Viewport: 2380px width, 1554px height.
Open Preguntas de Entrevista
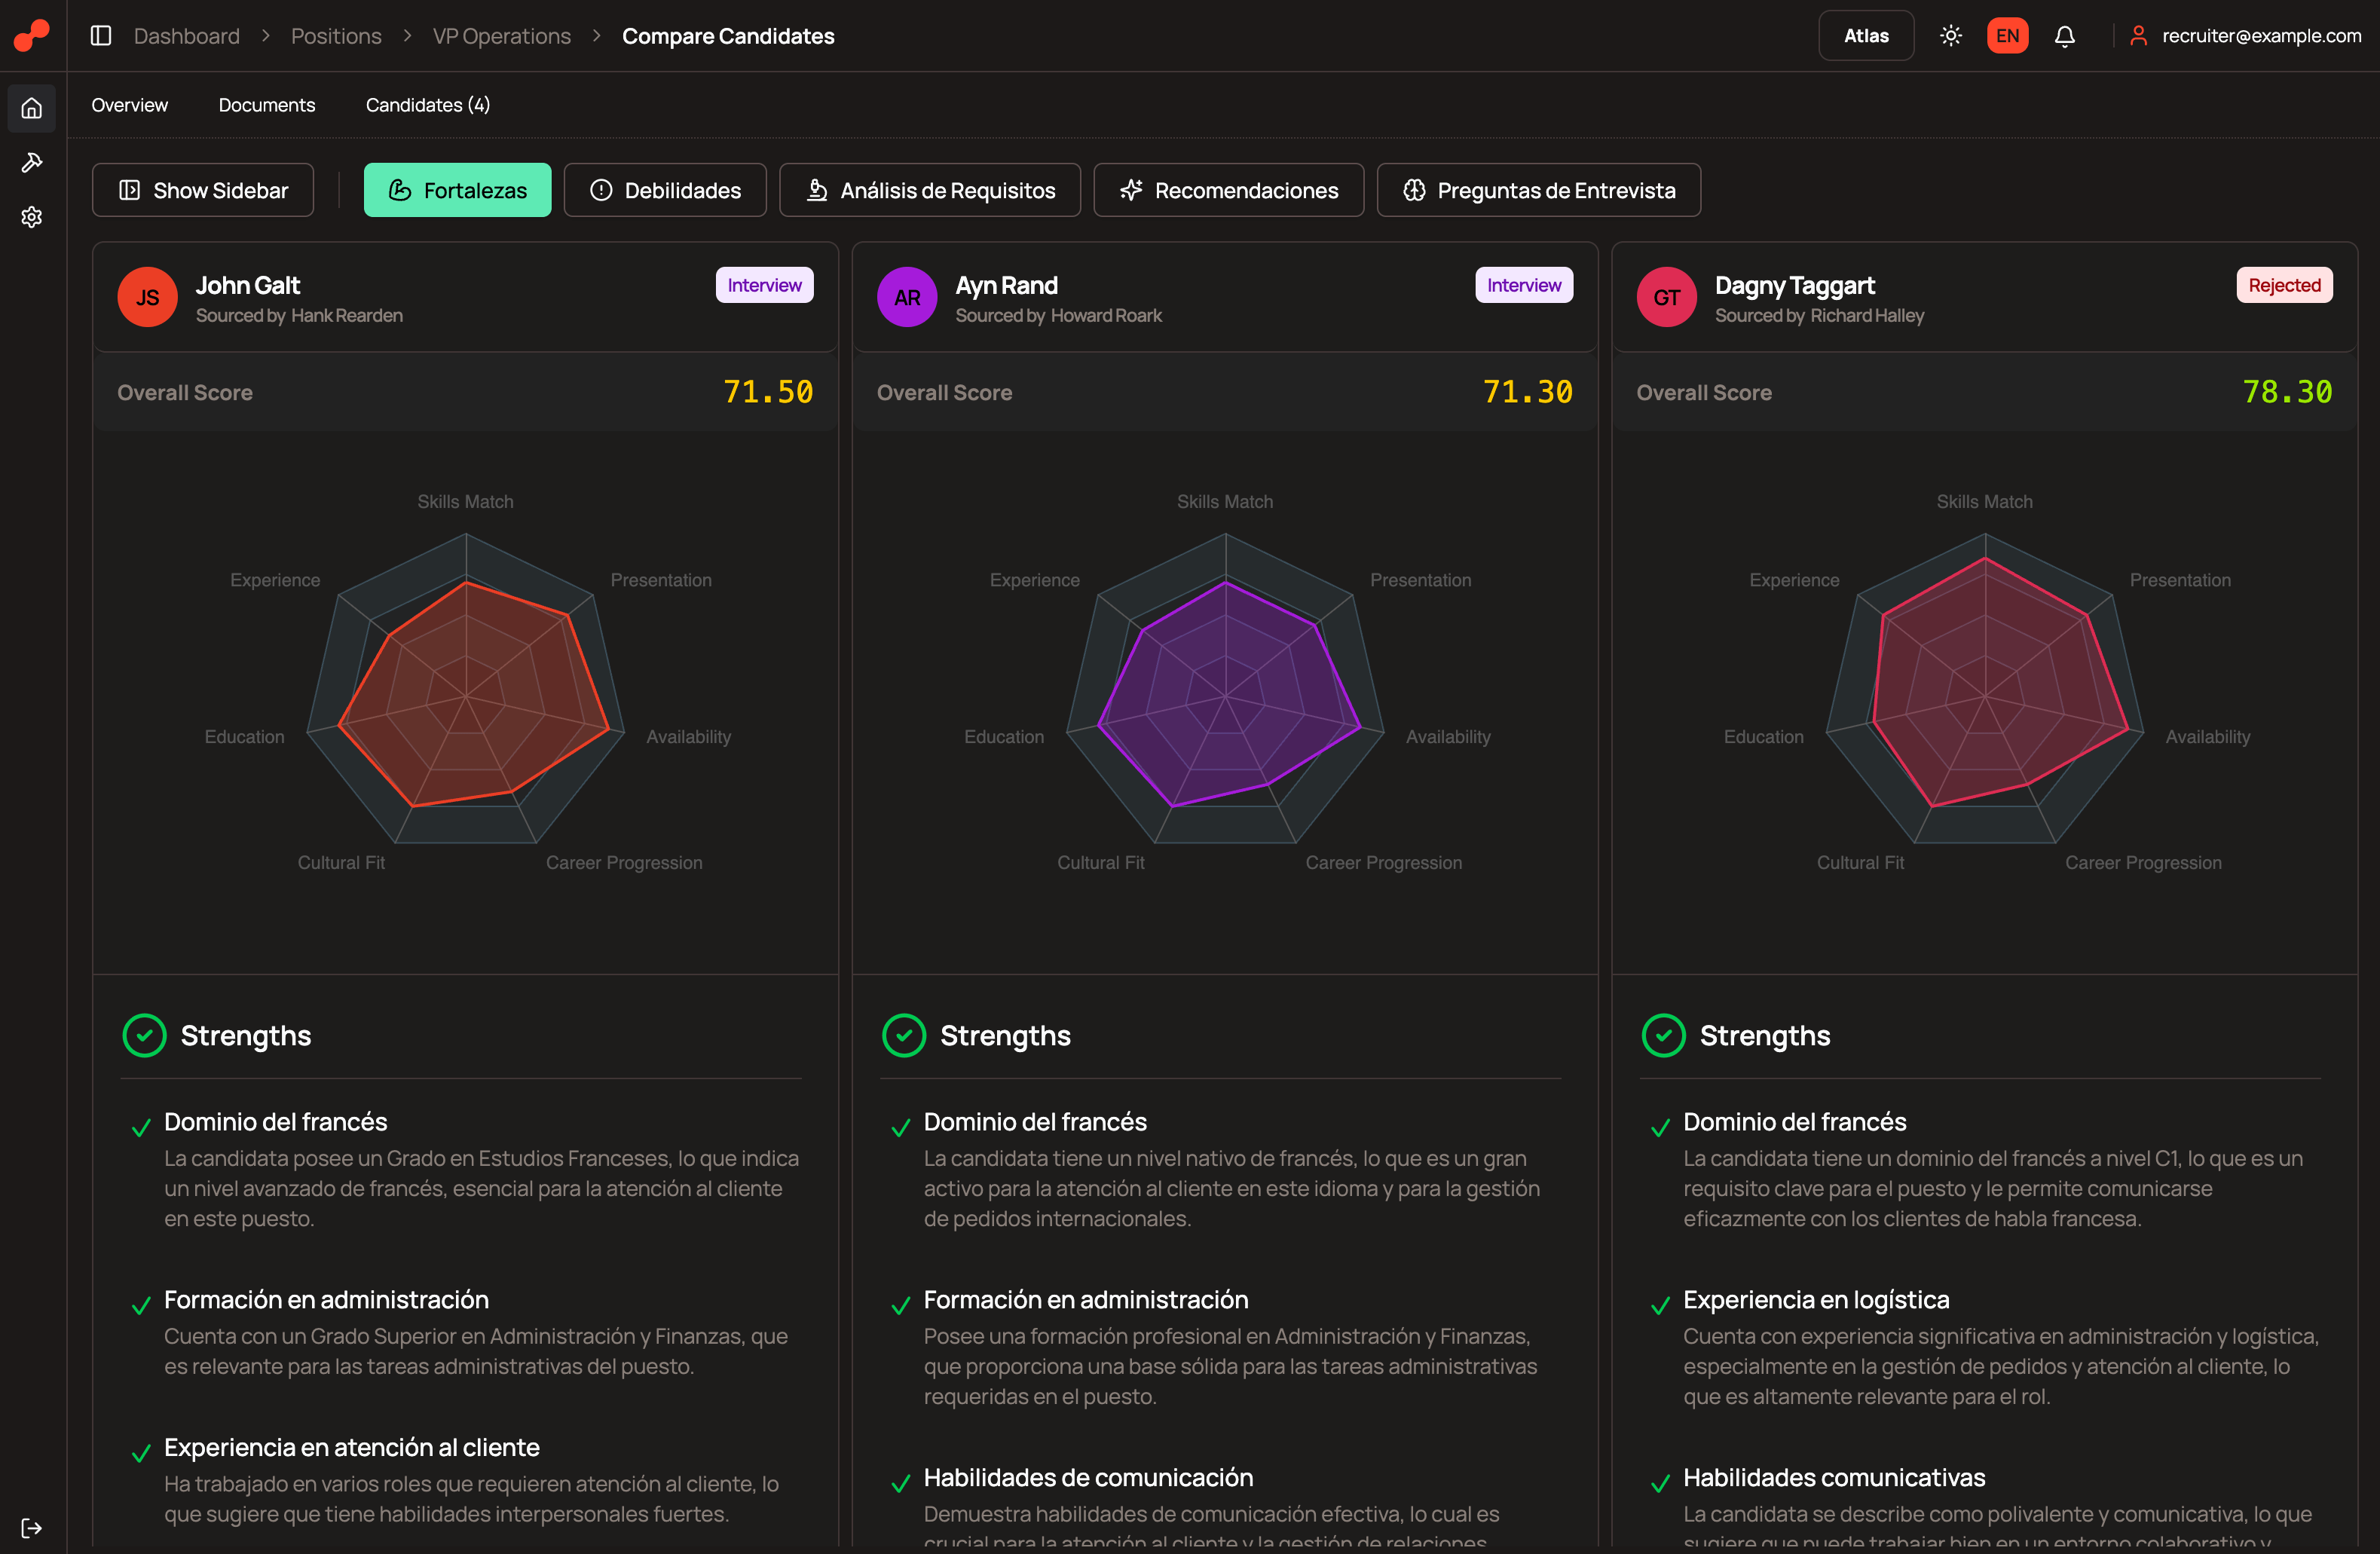(x=1538, y=189)
